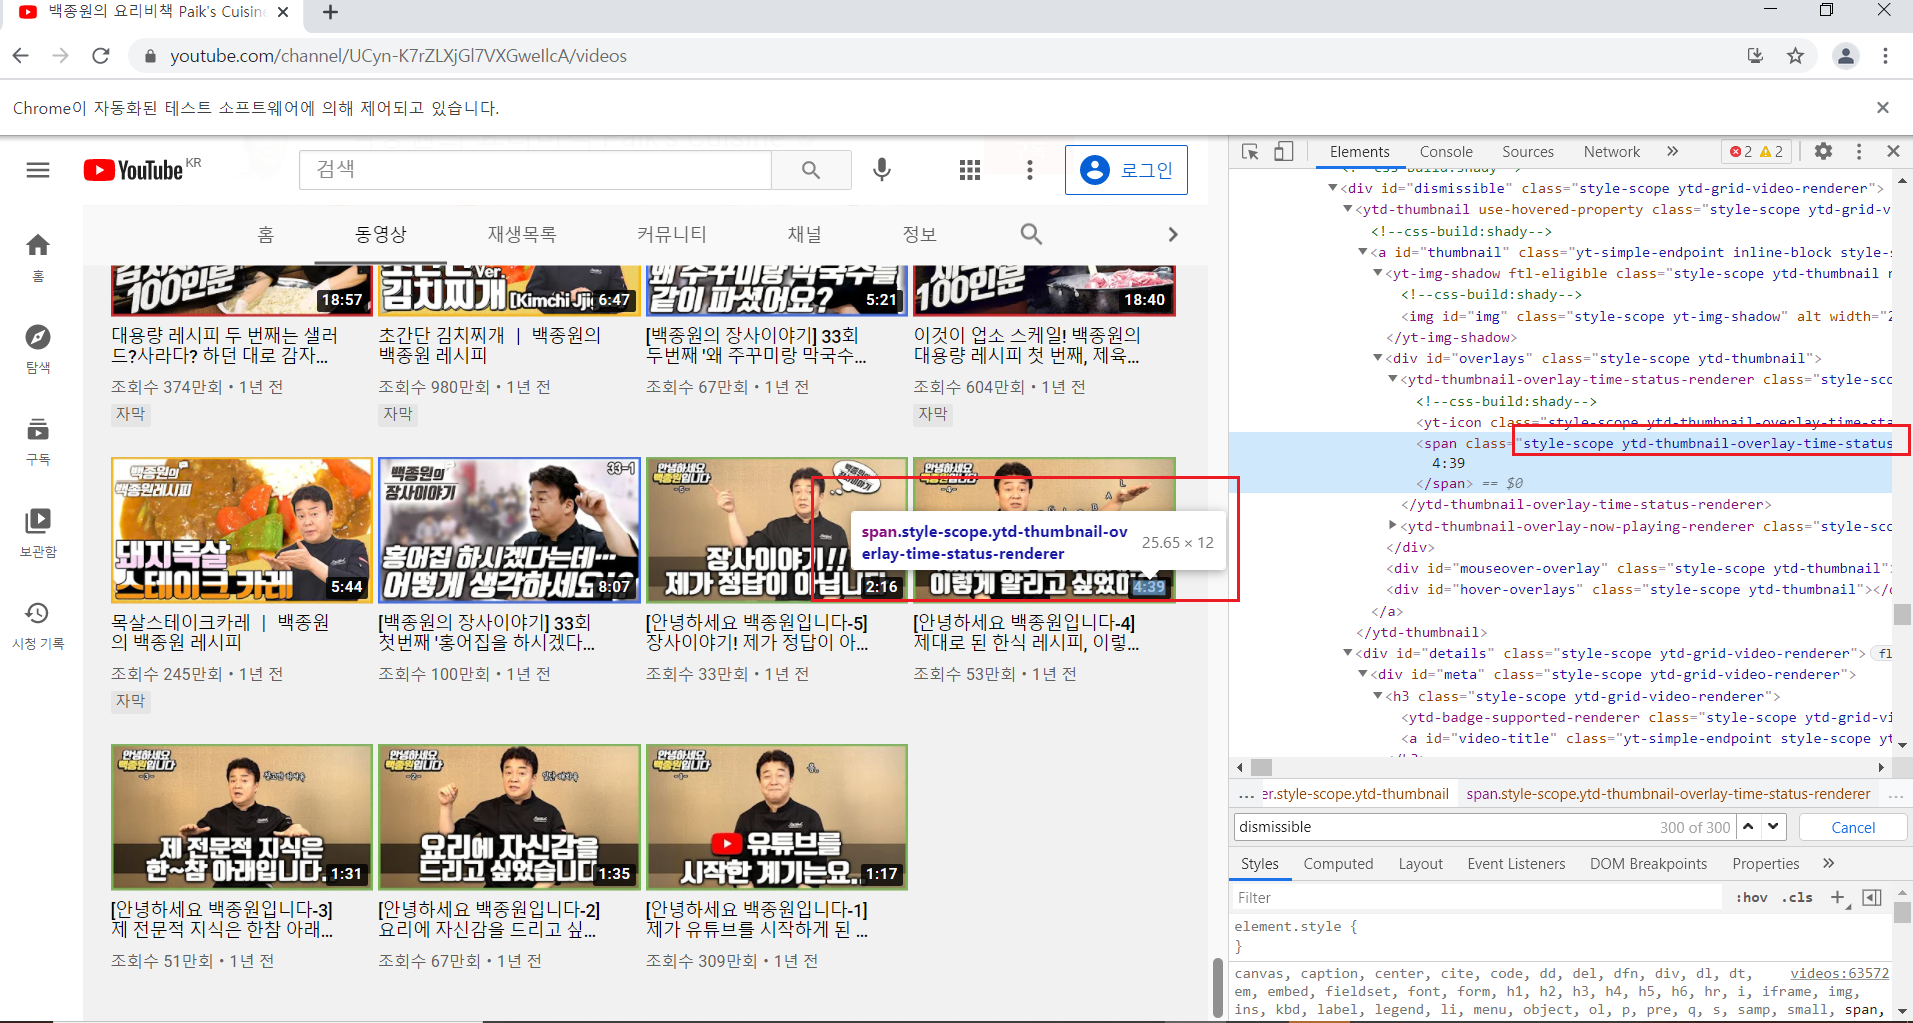This screenshot has height=1023, width=1913.
Task: Open Library (보관함) in sidebar
Action: [x=38, y=533]
